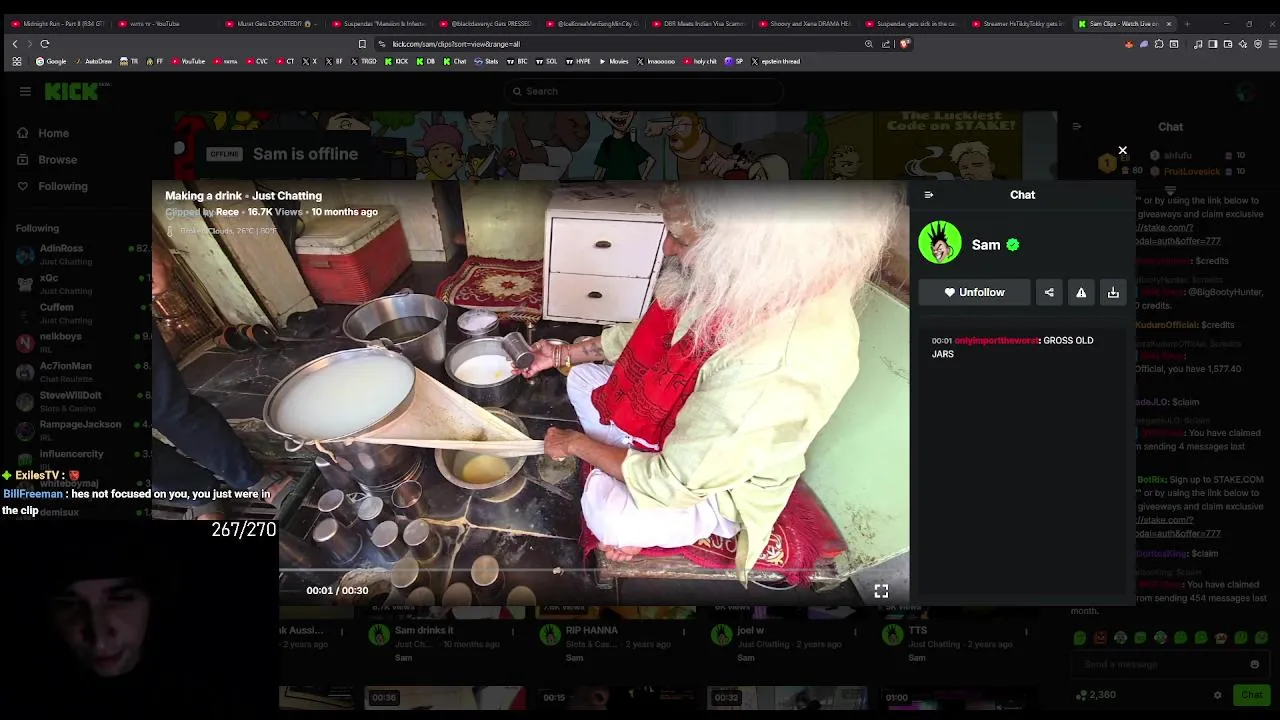
Task: Open options menu for 'RIP HANNA' clip
Action: pos(685,632)
